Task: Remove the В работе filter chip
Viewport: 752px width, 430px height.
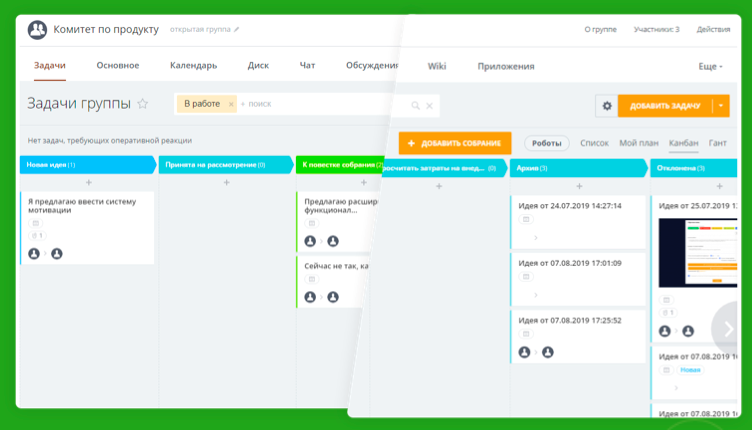Action: (231, 104)
